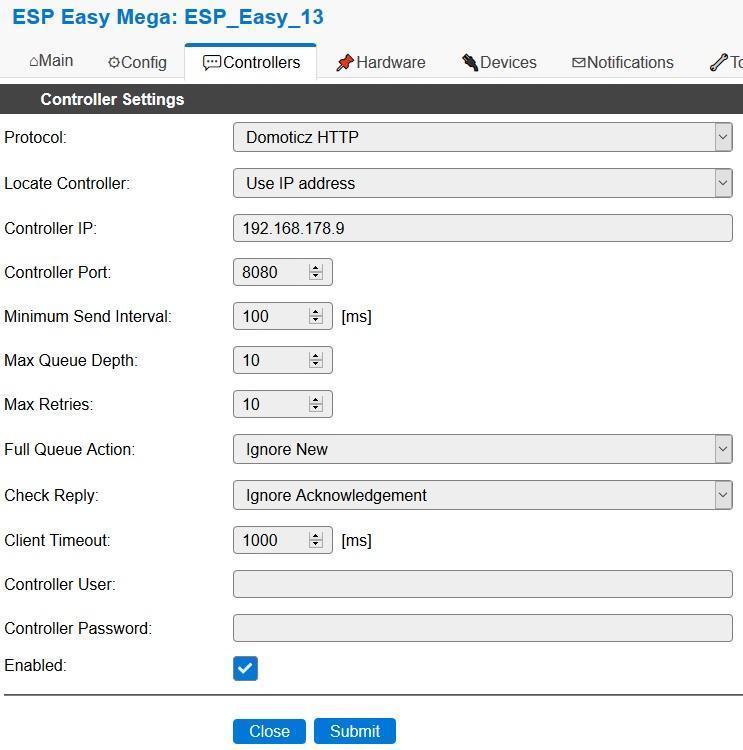This screenshot has height=750, width=743.
Task: Click the Client Timeout: label
Action: pos(57,540)
